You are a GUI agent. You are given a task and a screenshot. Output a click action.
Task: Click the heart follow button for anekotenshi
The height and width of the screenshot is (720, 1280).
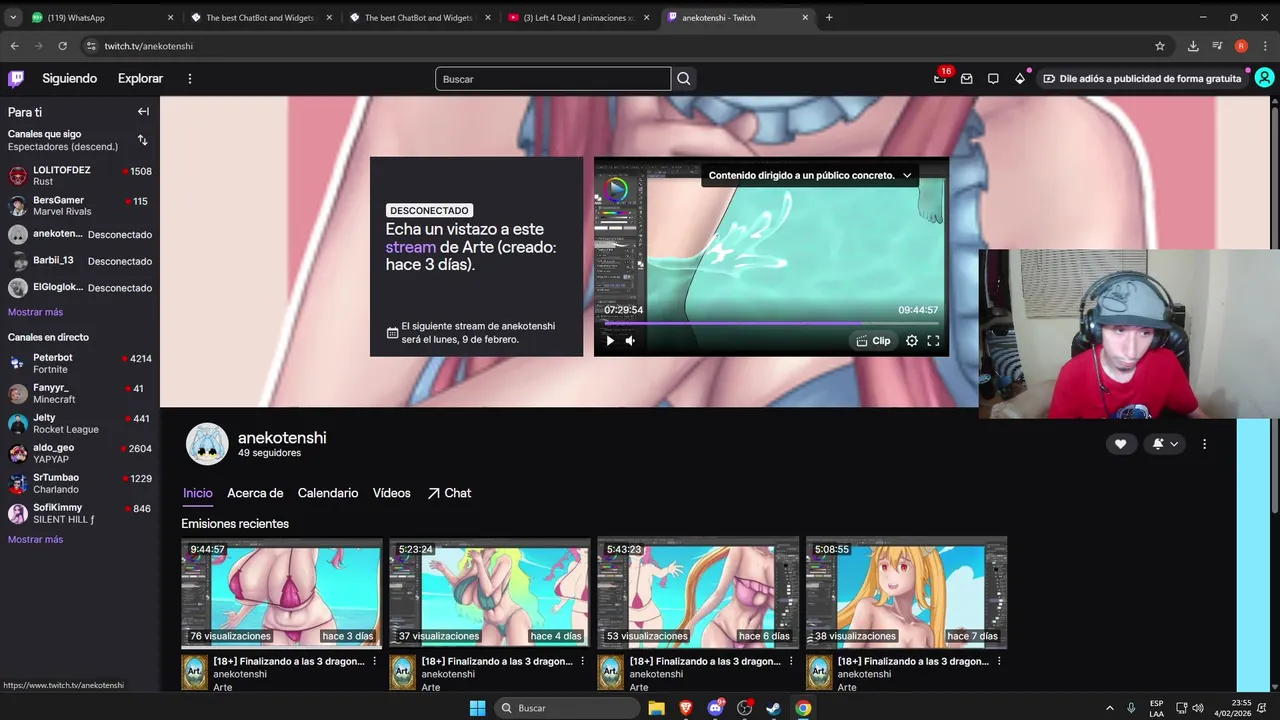pyautogui.click(x=1120, y=444)
